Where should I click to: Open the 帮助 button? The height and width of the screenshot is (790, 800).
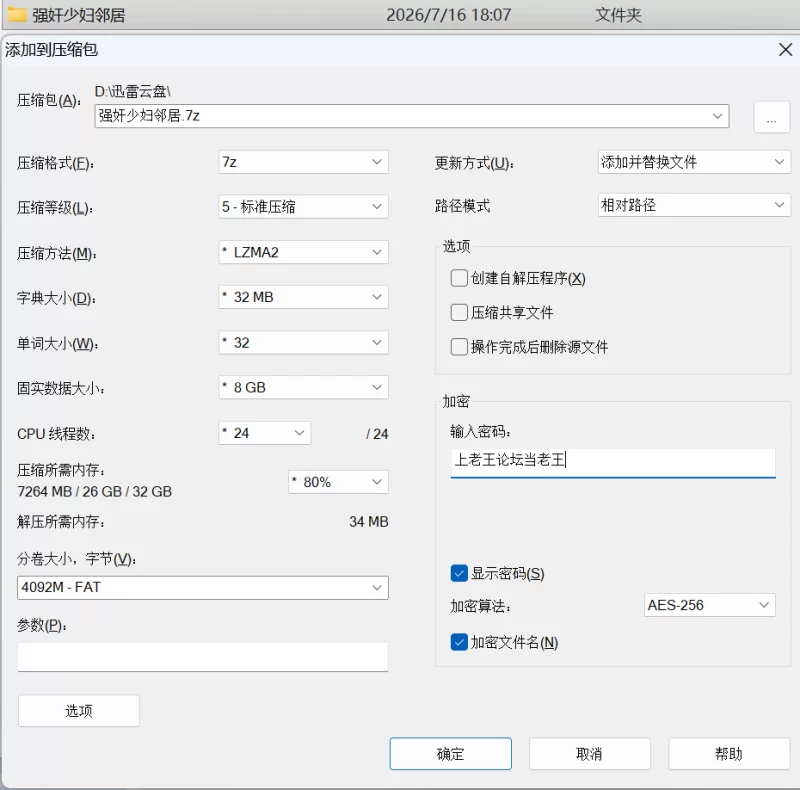click(x=729, y=754)
